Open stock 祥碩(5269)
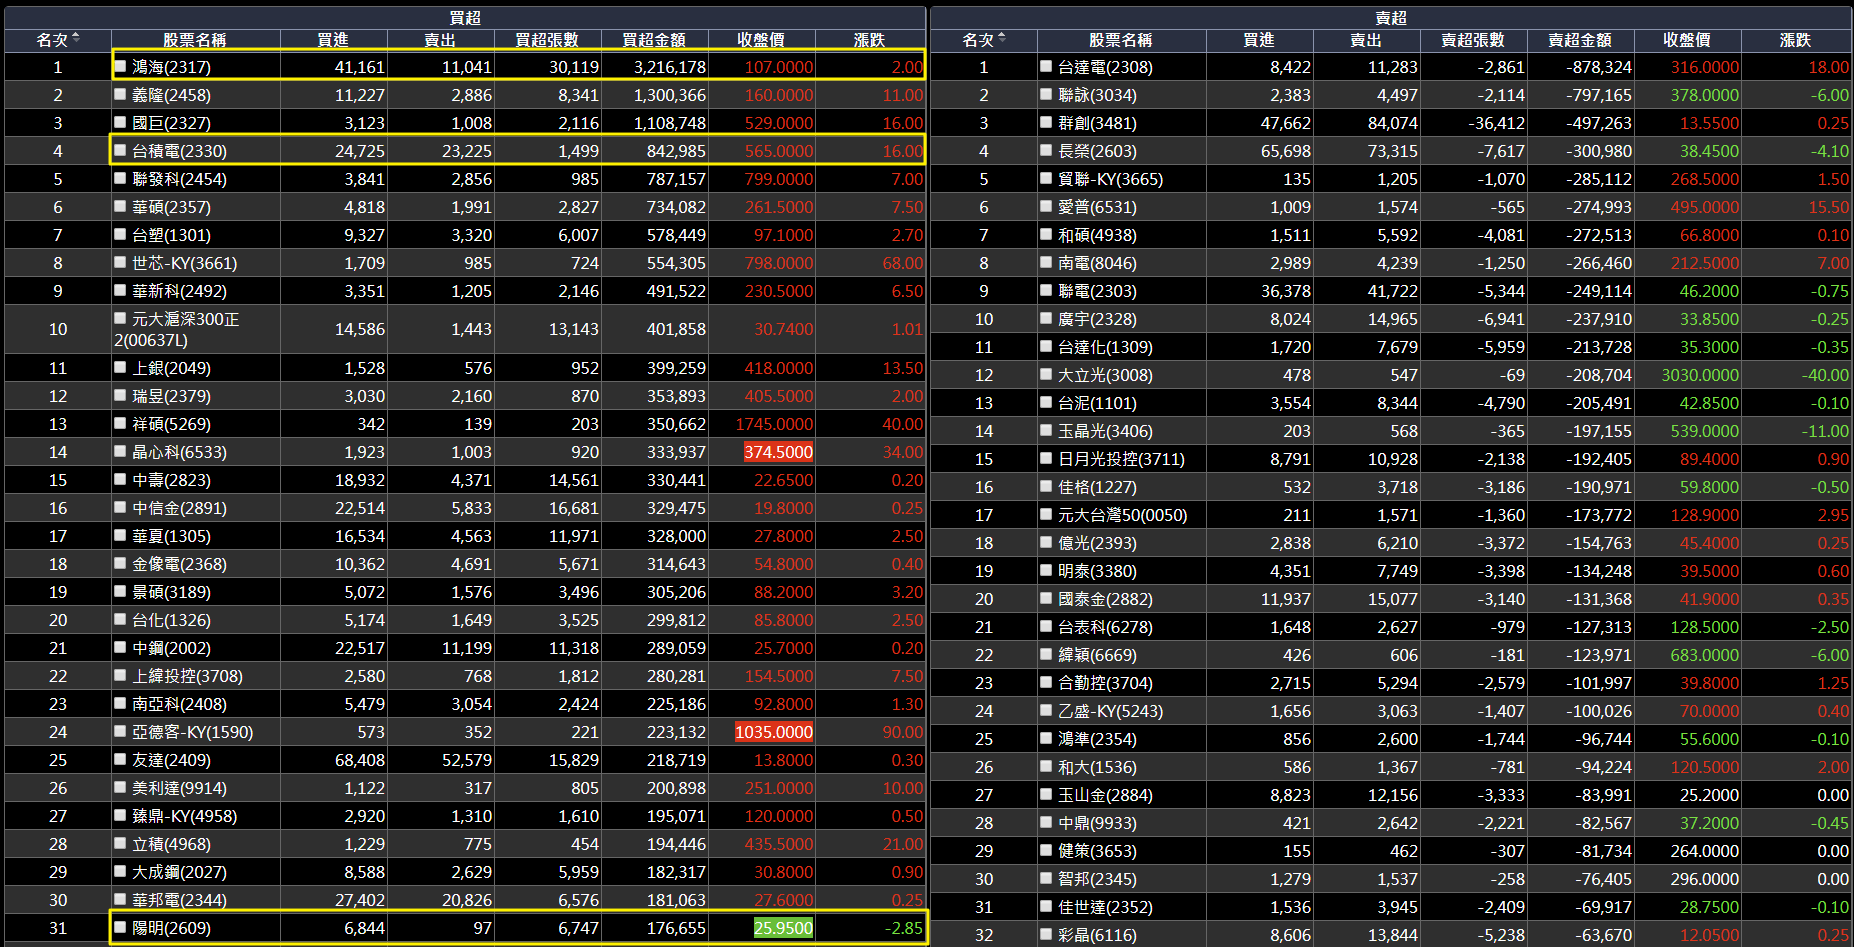 (x=171, y=424)
